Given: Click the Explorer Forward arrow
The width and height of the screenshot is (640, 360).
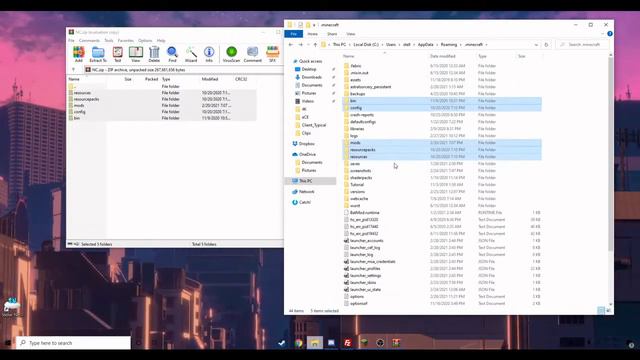Looking at the screenshot, I should (x=301, y=44).
